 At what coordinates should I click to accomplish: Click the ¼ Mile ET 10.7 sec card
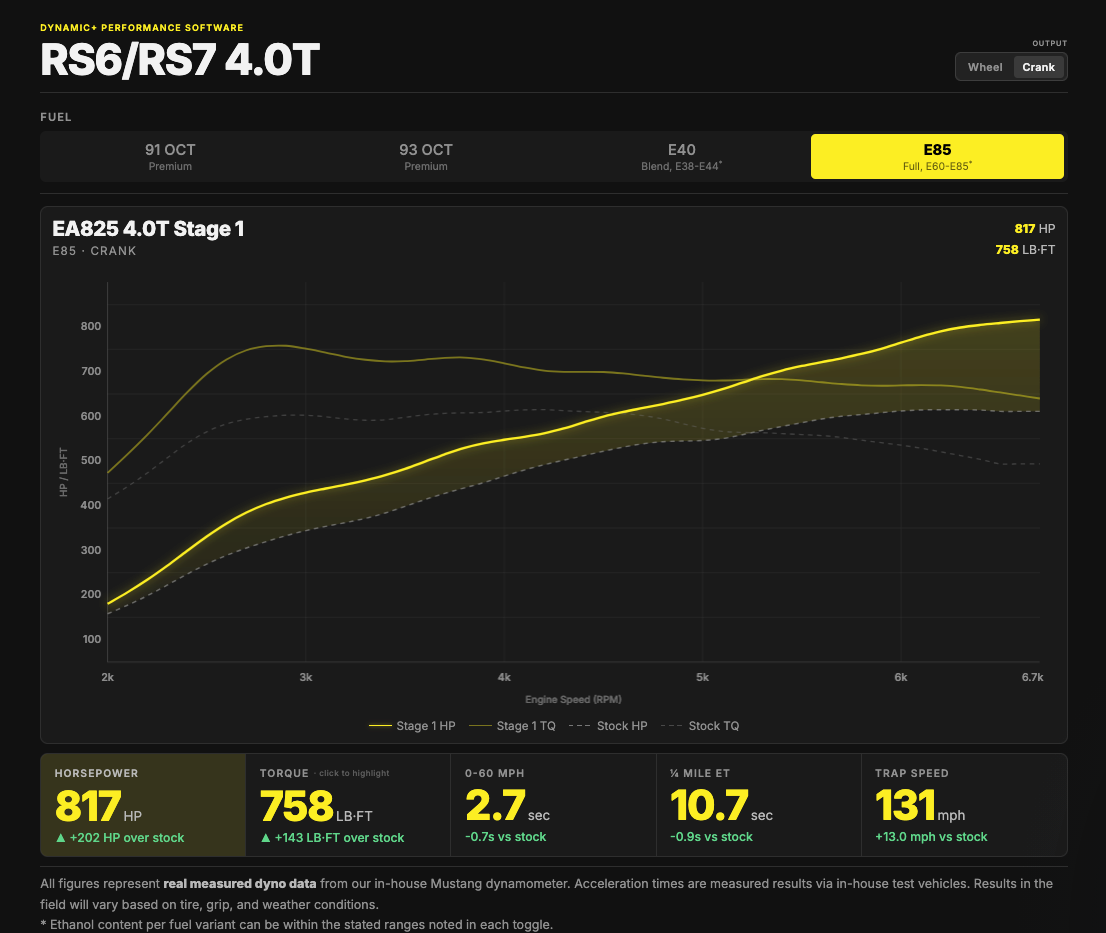click(x=759, y=805)
